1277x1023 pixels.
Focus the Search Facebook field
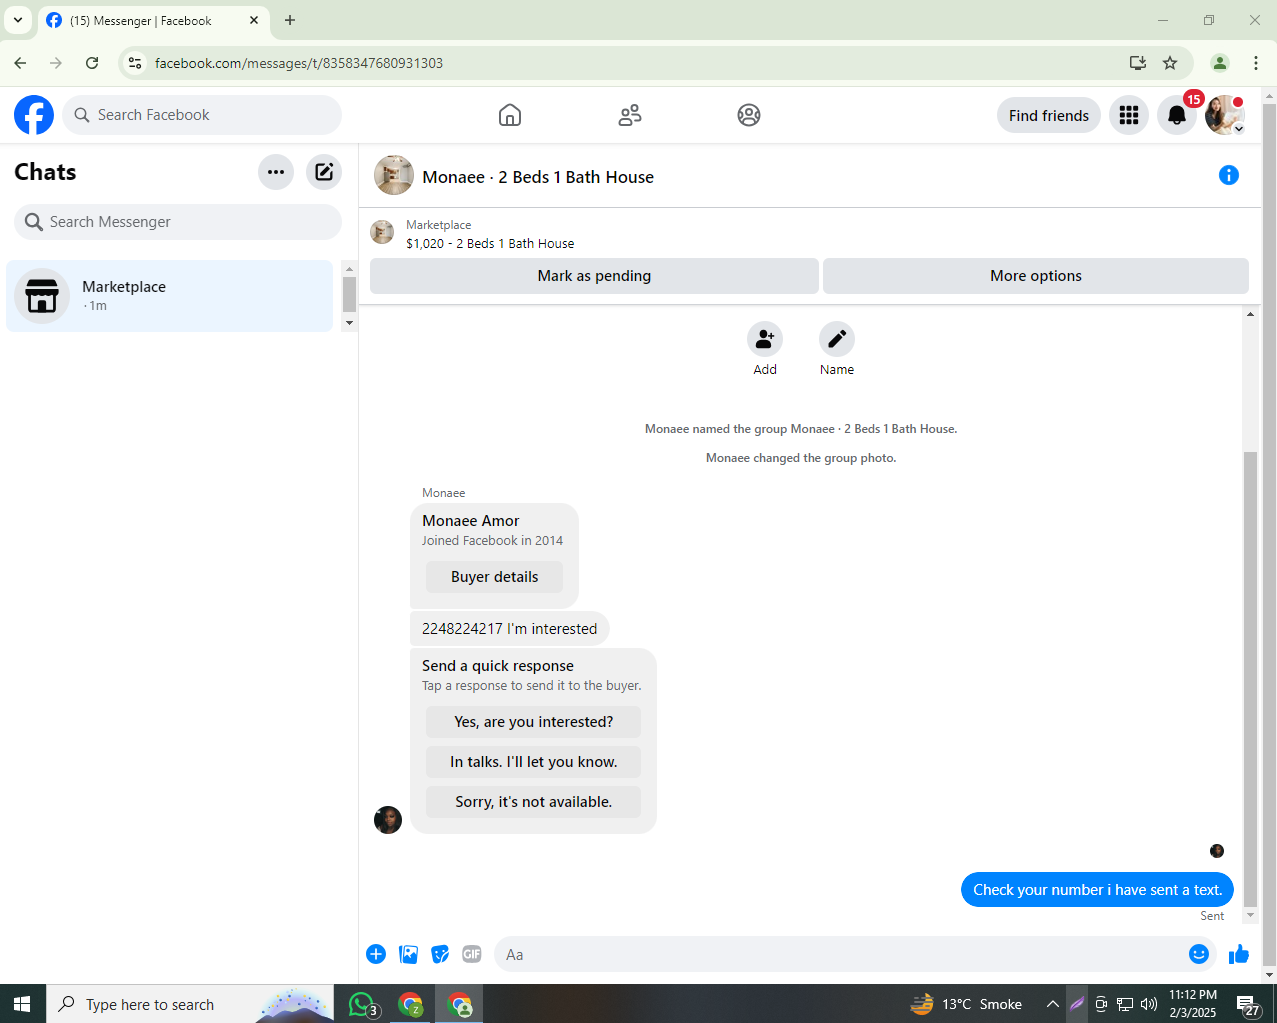click(202, 115)
